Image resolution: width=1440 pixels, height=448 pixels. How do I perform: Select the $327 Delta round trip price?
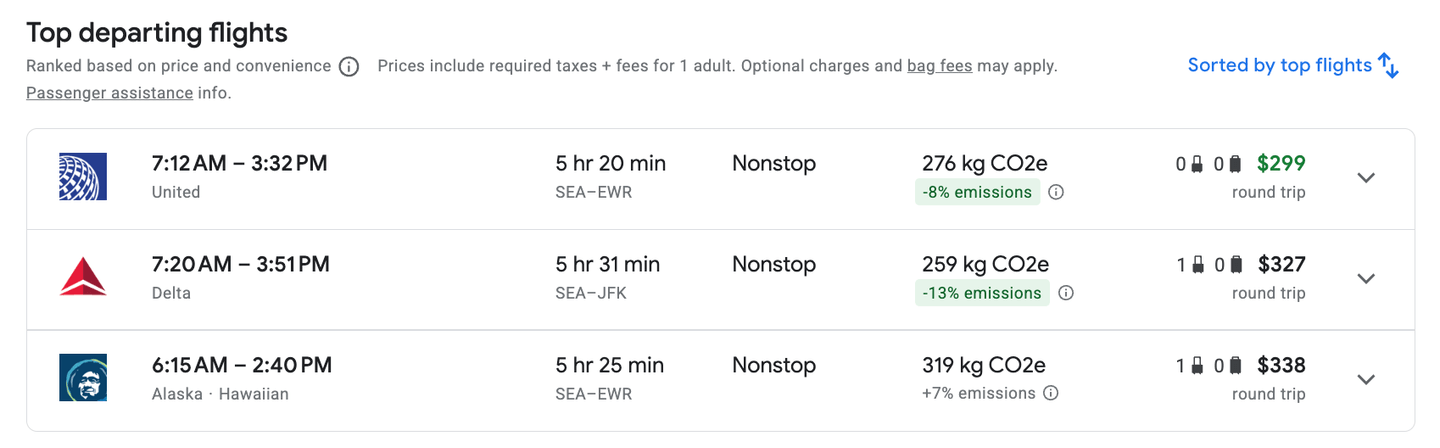point(1281,265)
